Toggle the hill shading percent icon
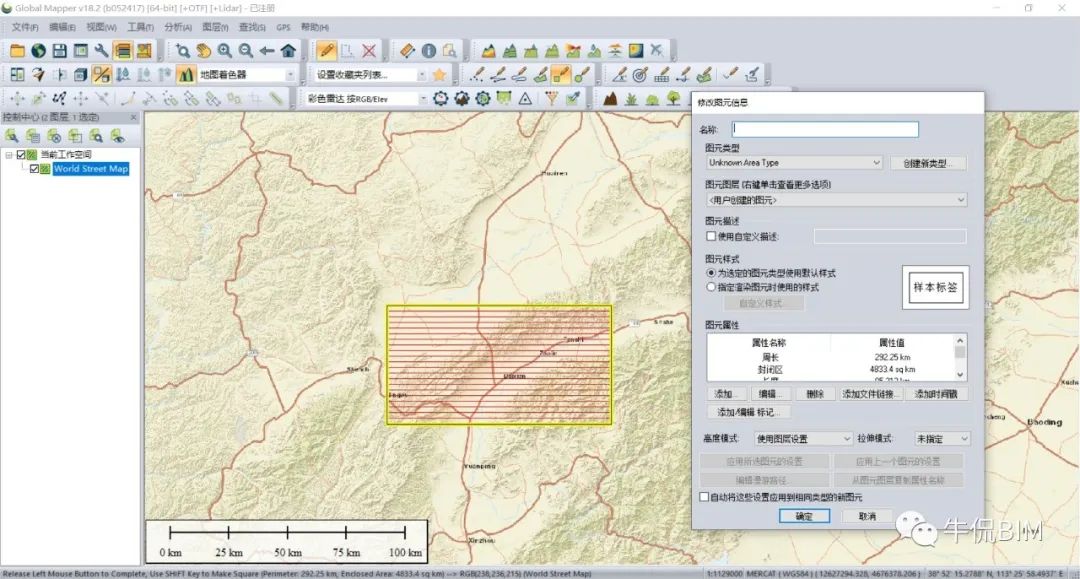The image size is (1080, 579). click(102, 74)
